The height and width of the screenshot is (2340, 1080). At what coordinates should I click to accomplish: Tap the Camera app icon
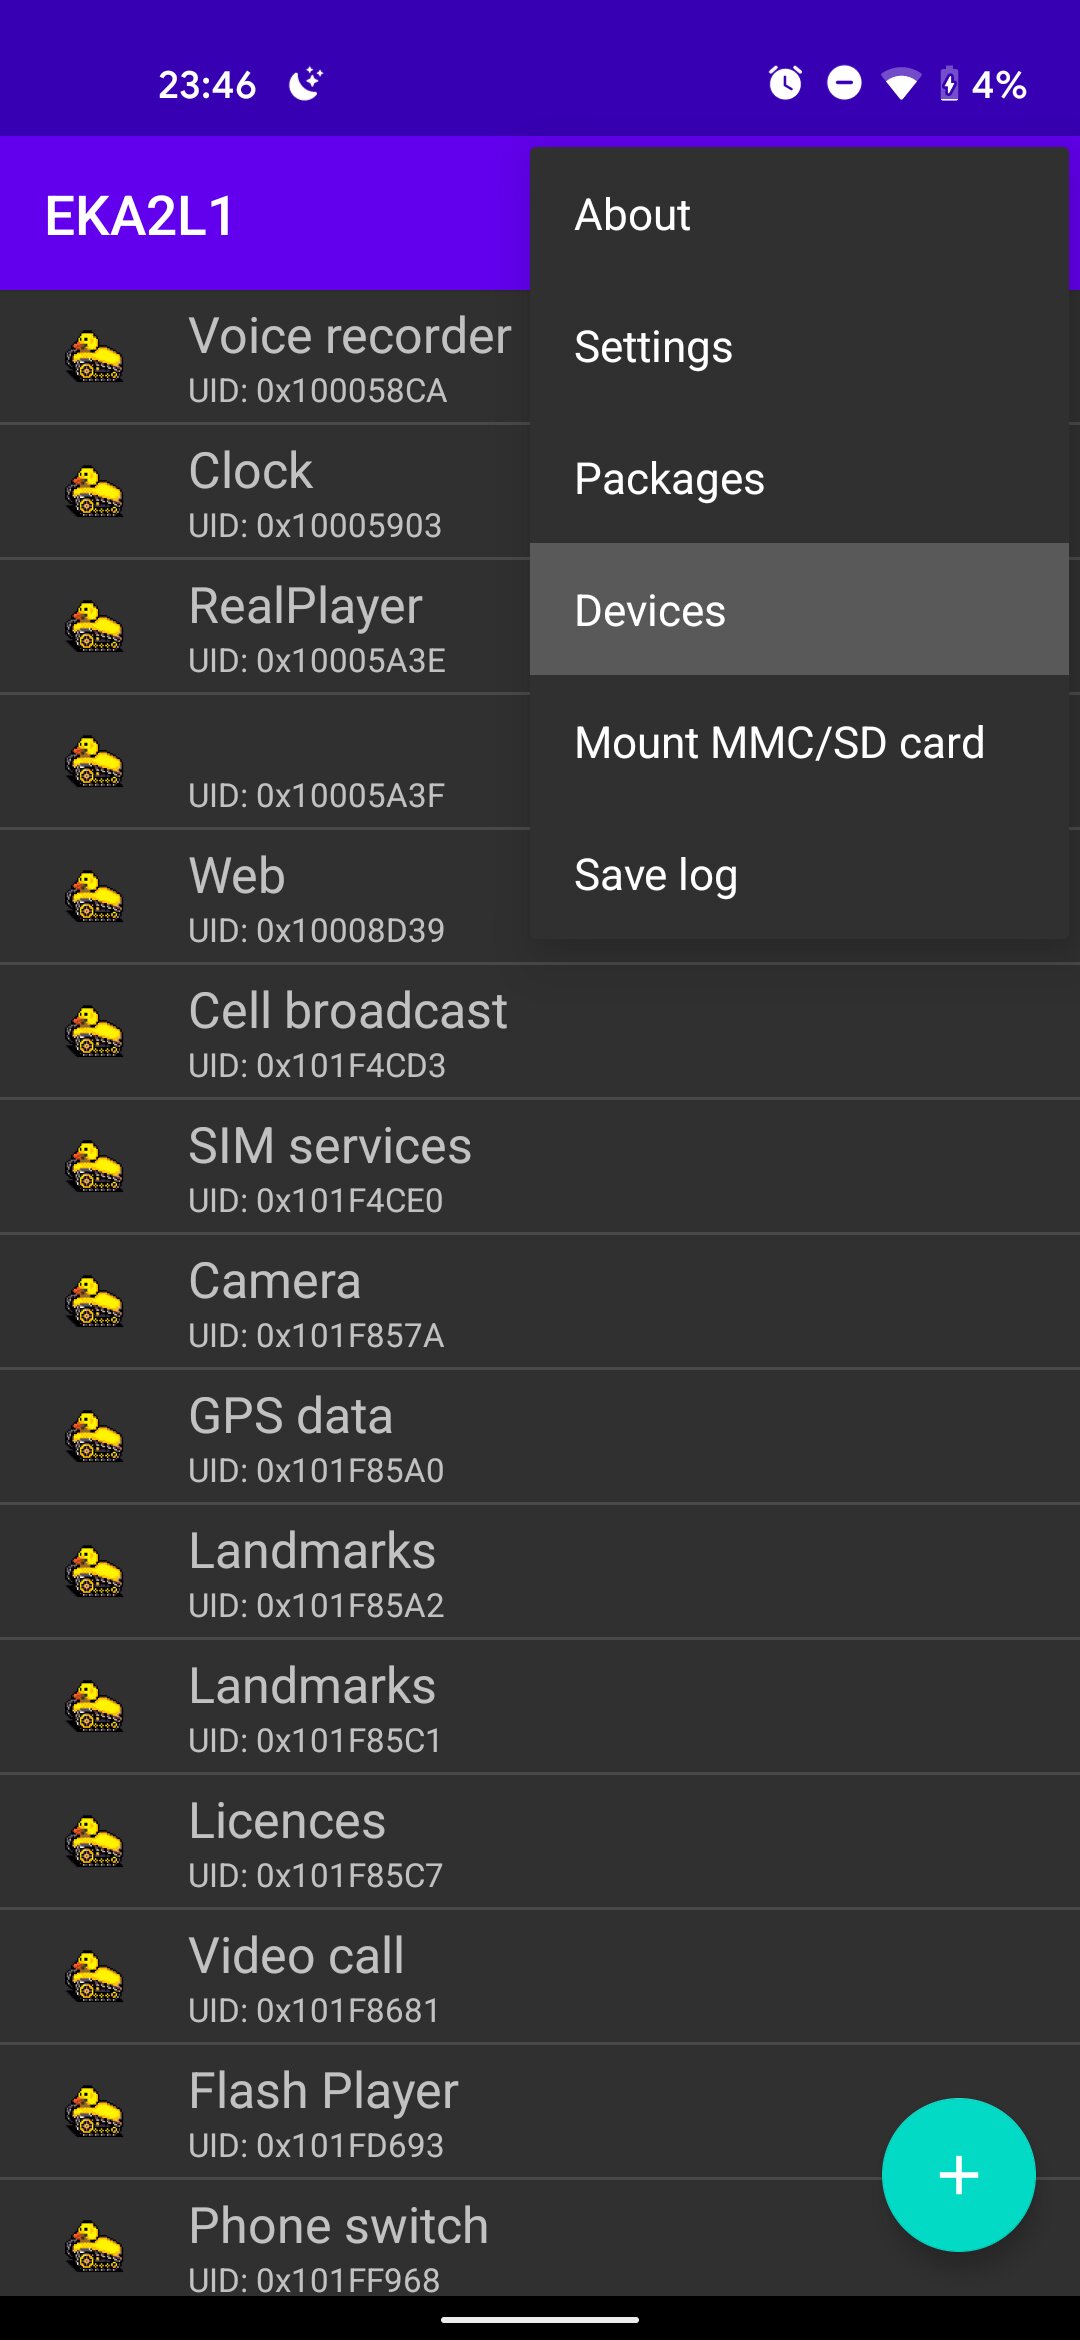tap(95, 1302)
